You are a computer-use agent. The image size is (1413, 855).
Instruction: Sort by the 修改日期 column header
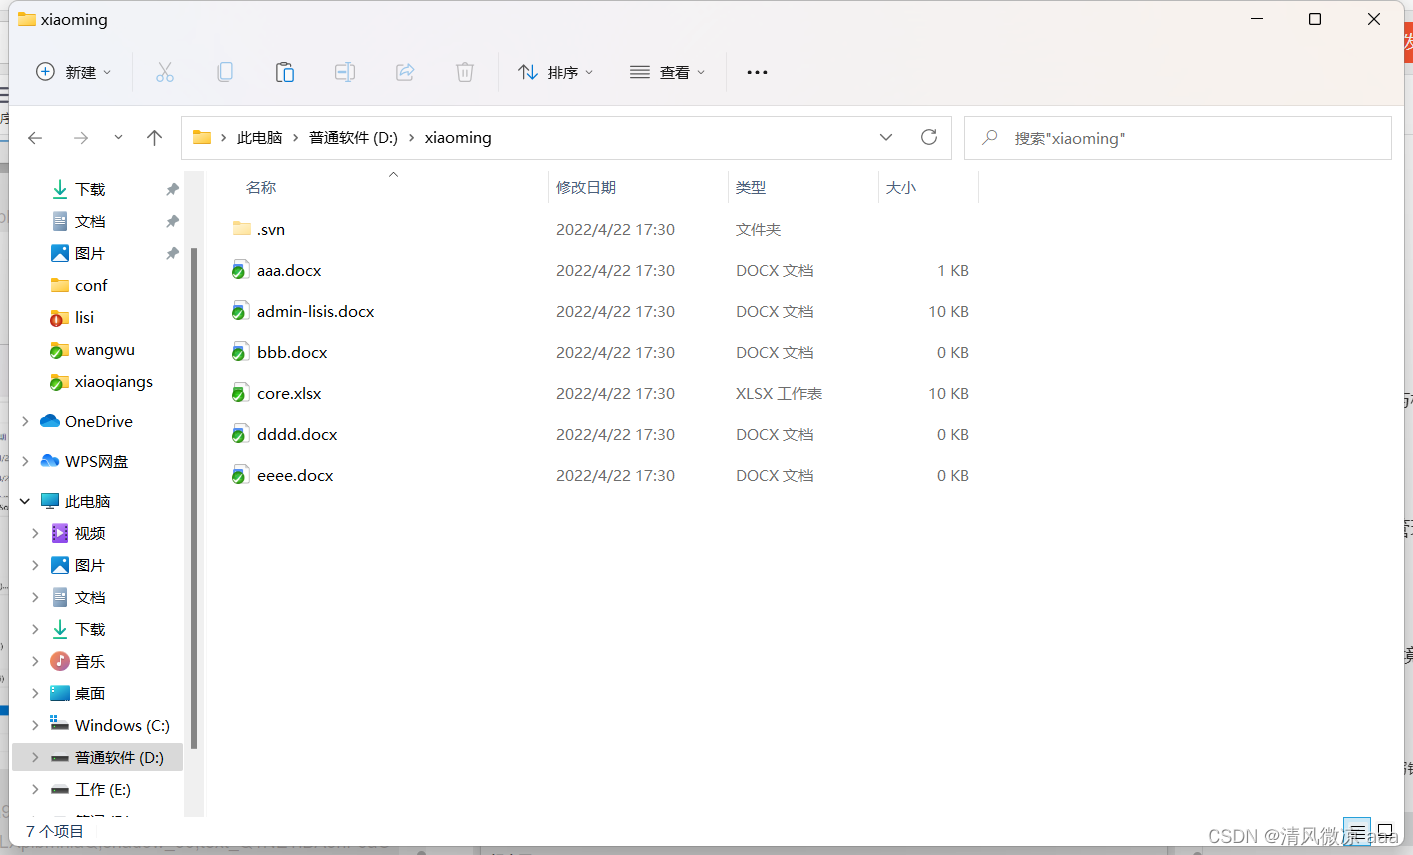click(586, 187)
